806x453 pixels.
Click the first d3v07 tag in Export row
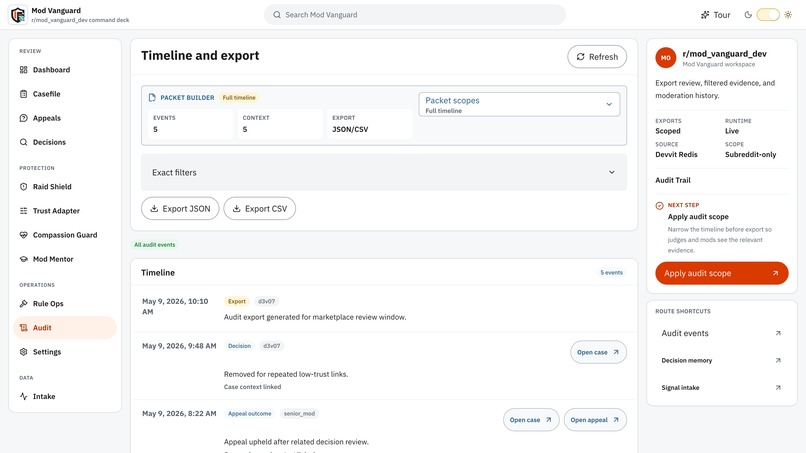click(266, 301)
